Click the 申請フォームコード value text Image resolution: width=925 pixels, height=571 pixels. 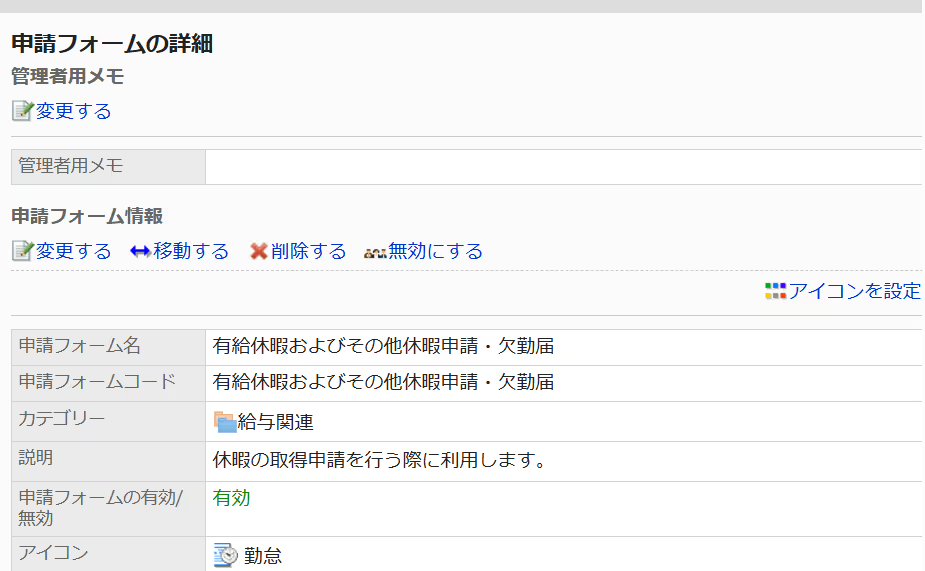point(383,382)
